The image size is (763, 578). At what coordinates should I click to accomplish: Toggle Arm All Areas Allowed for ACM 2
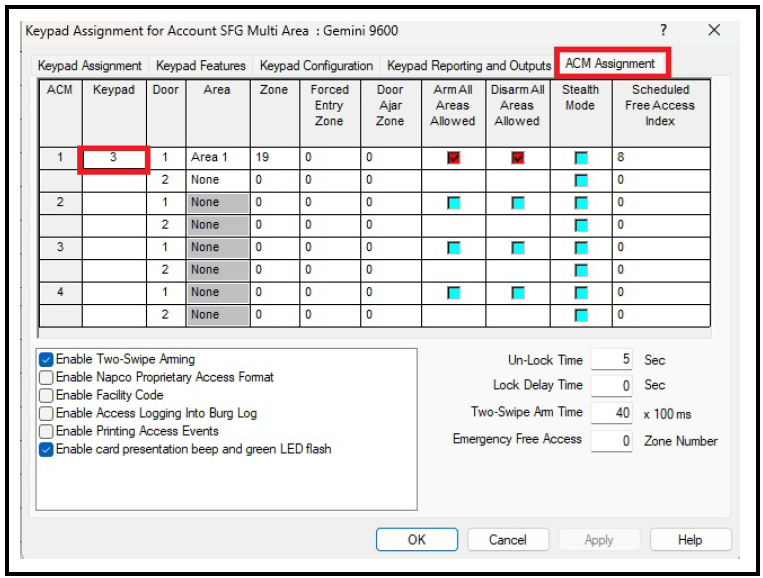tap(454, 203)
